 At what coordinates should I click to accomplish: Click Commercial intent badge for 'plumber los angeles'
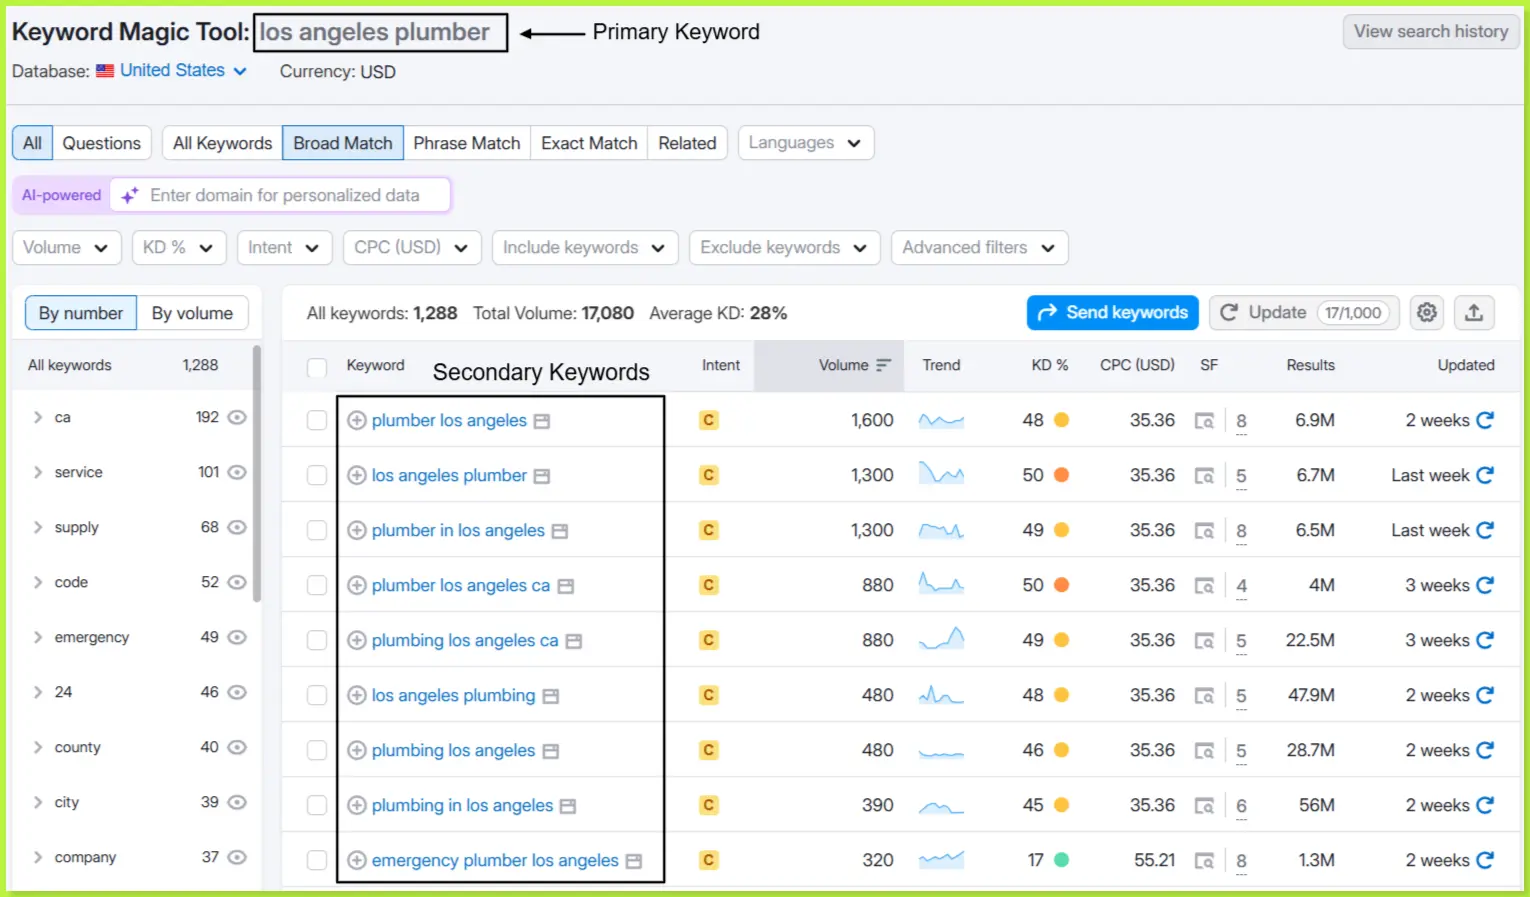click(x=708, y=421)
